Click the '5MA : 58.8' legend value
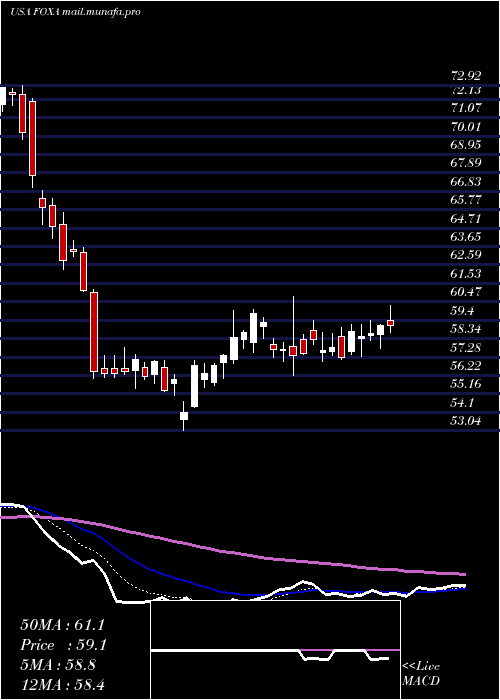The width and height of the screenshot is (500, 700). click(x=58, y=665)
